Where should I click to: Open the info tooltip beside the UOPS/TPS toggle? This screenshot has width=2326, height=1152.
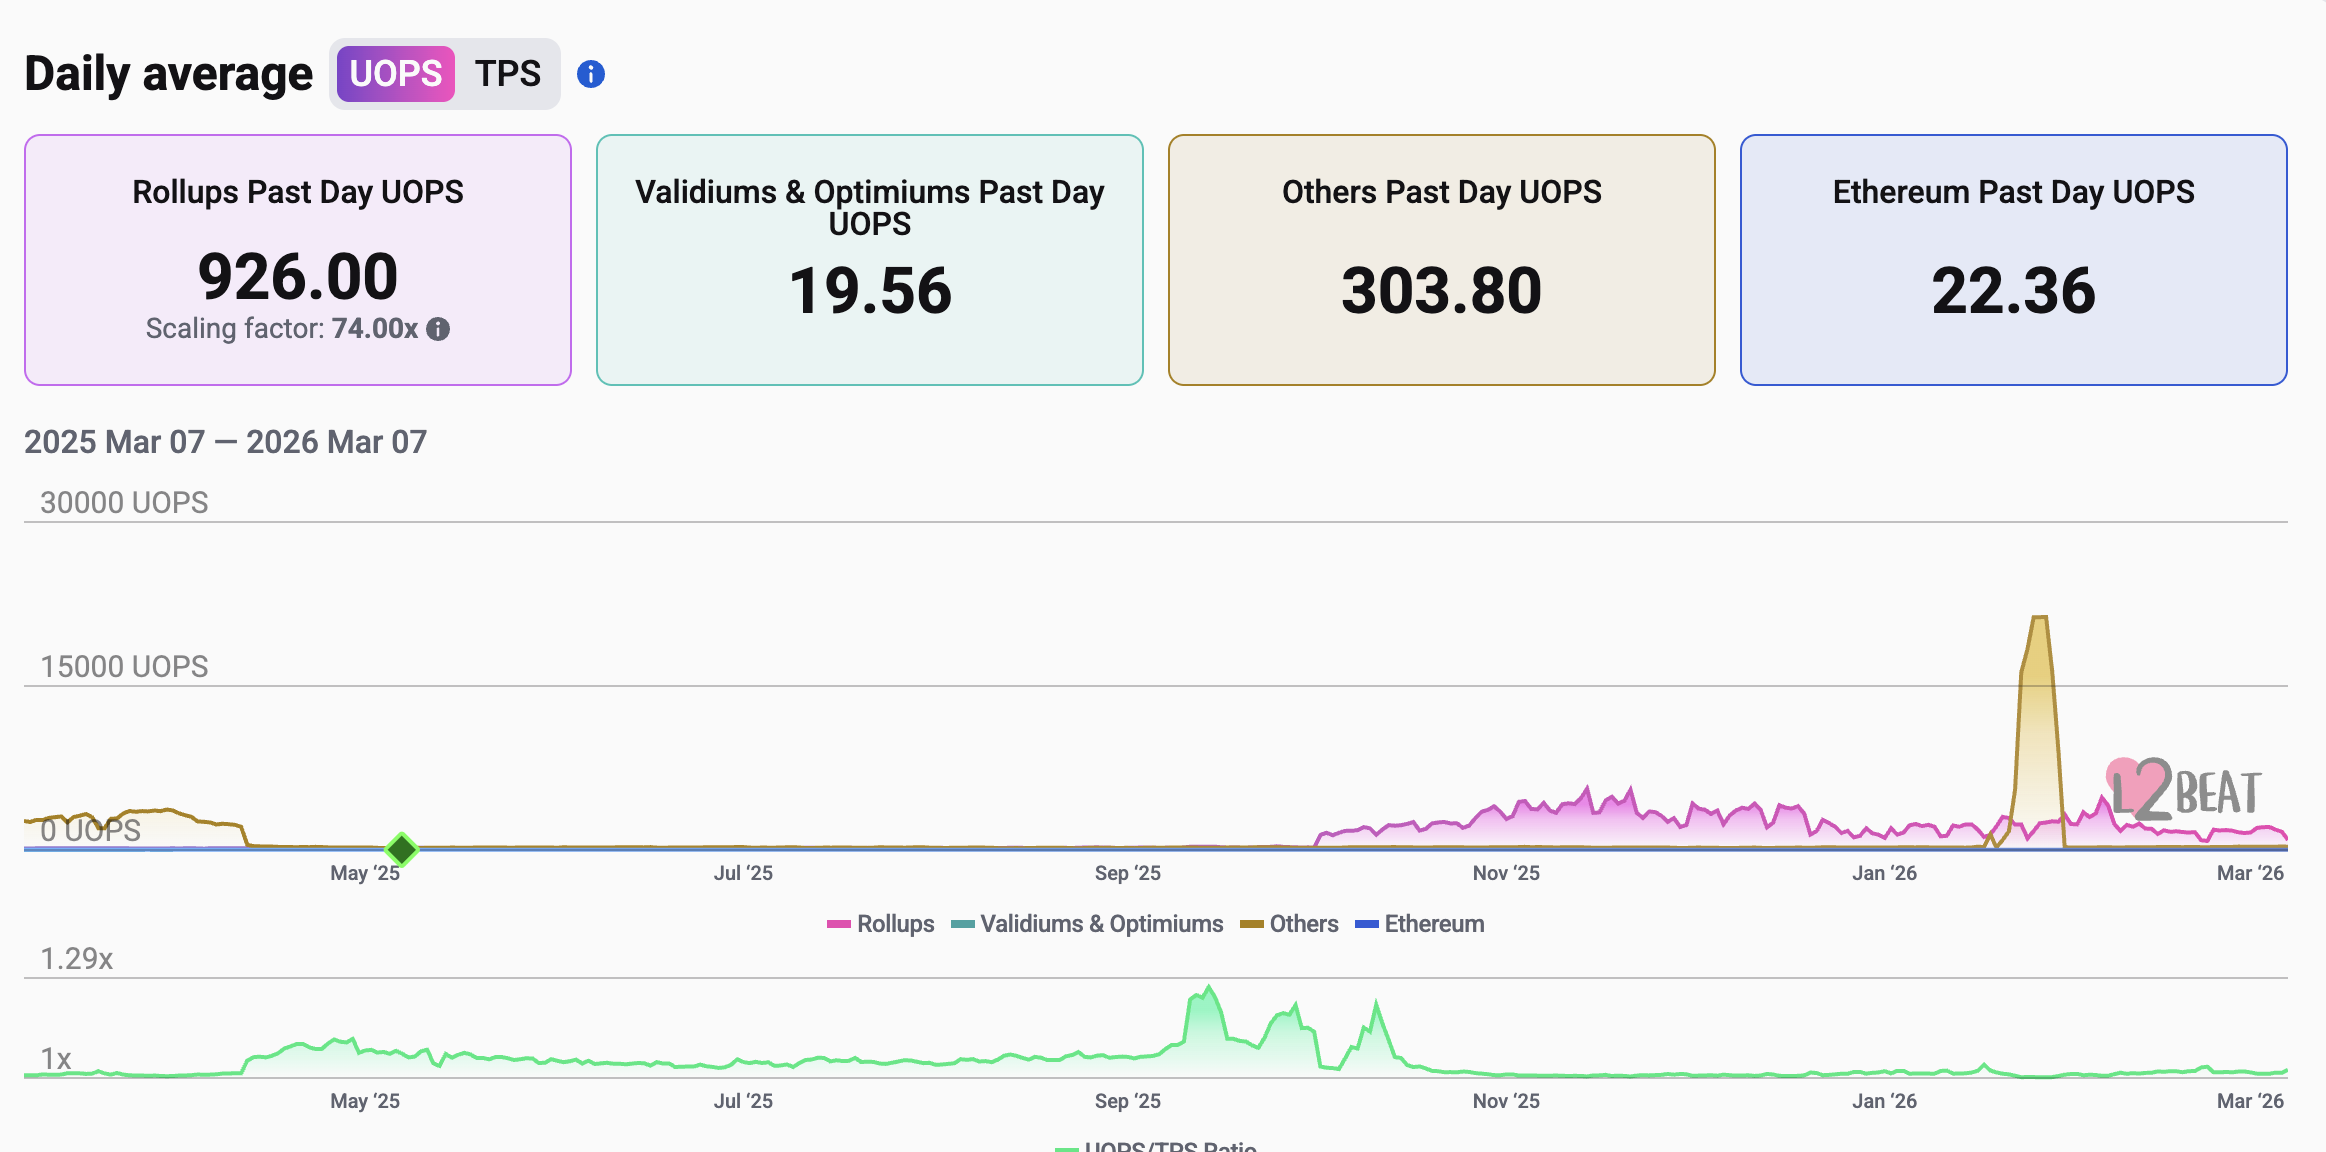click(x=590, y=73)
